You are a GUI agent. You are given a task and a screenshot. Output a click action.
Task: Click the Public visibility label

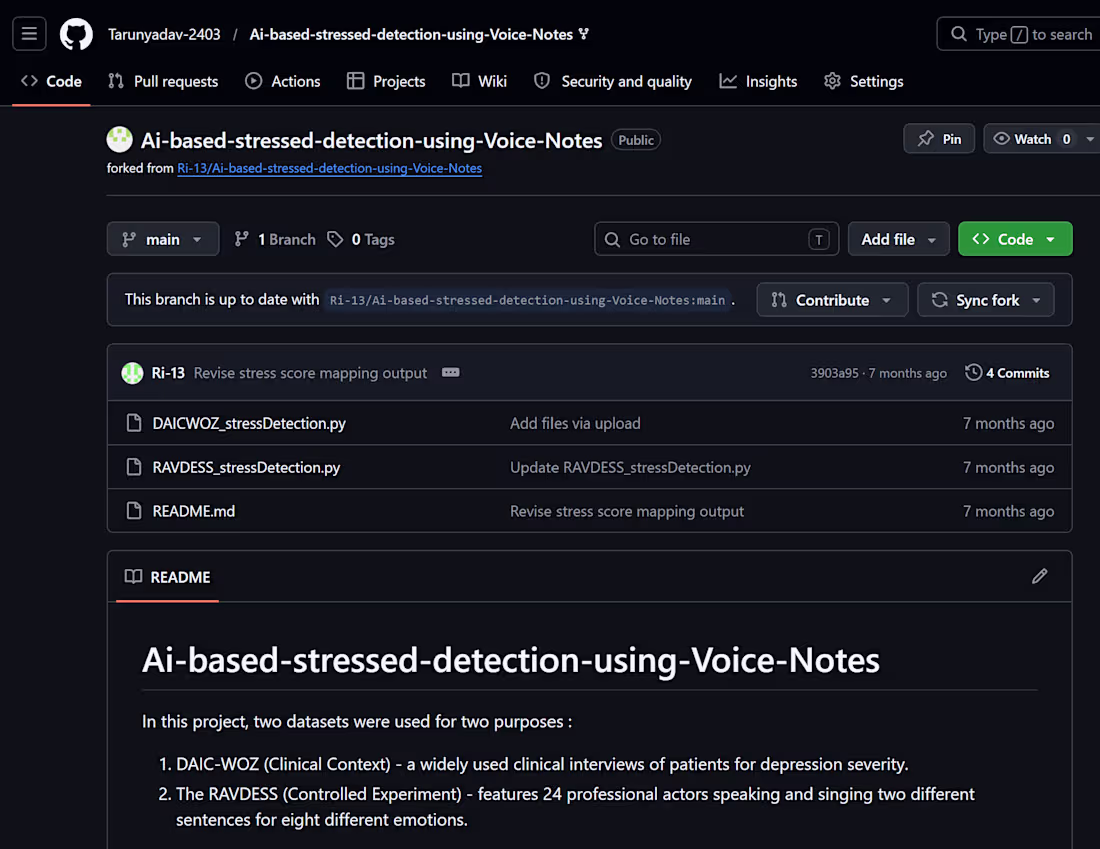click(x=636, y=140)
